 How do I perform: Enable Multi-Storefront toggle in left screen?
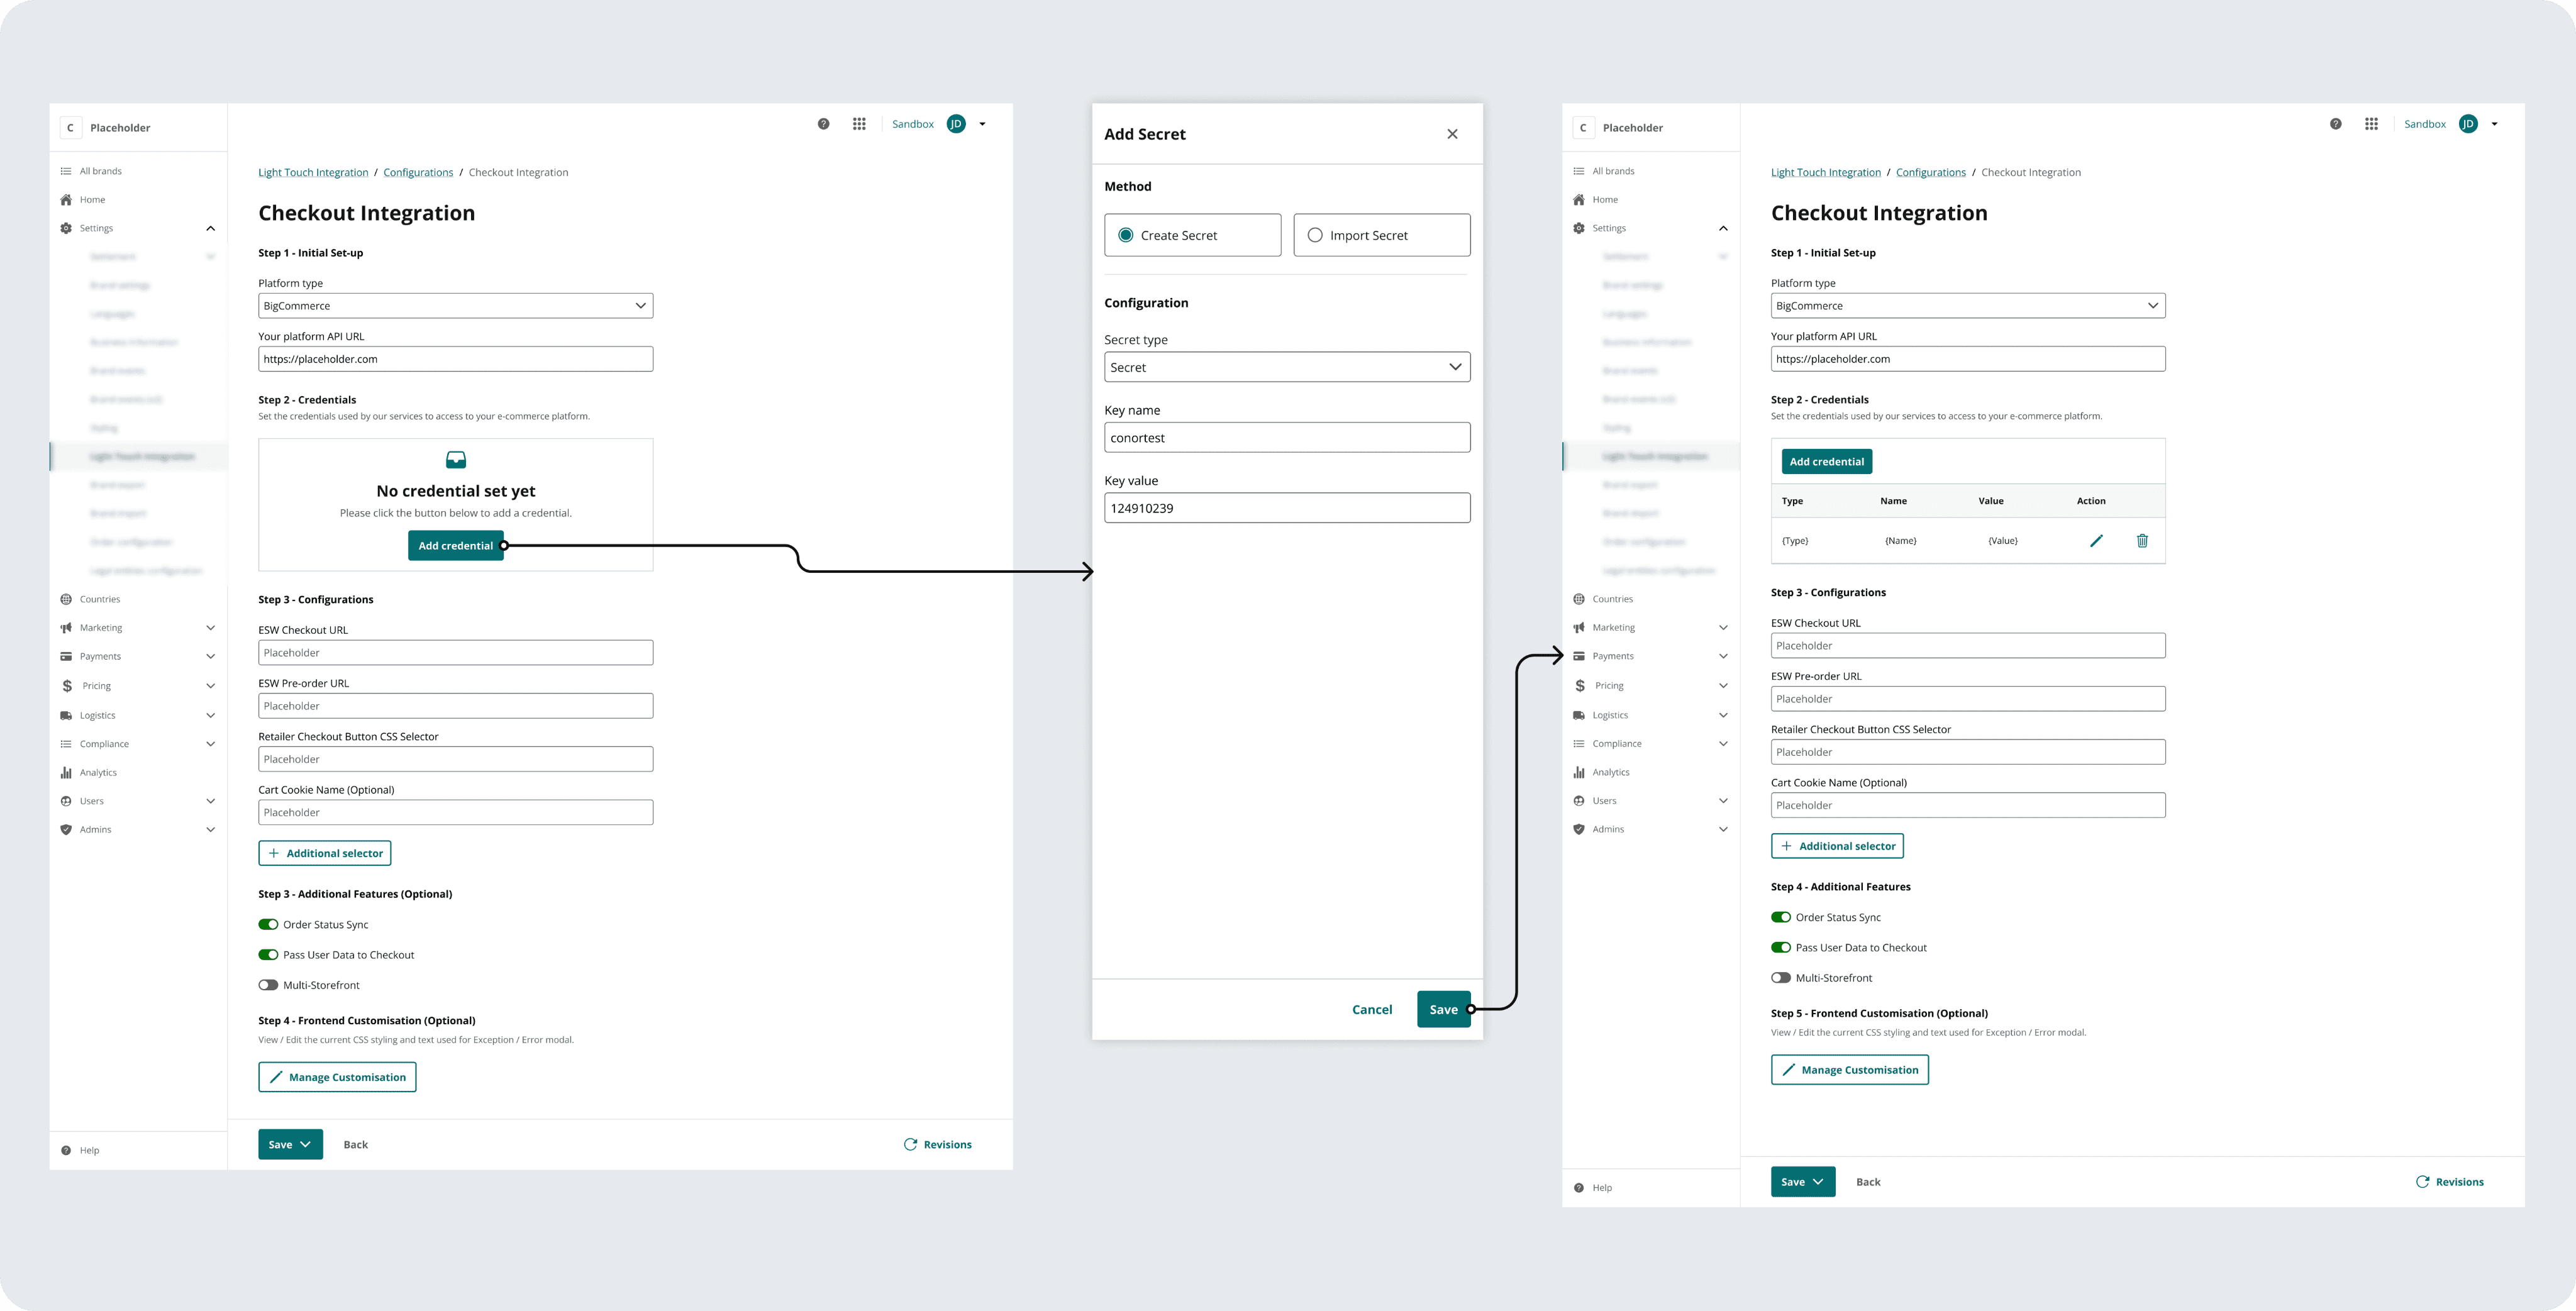click(268, 985)
